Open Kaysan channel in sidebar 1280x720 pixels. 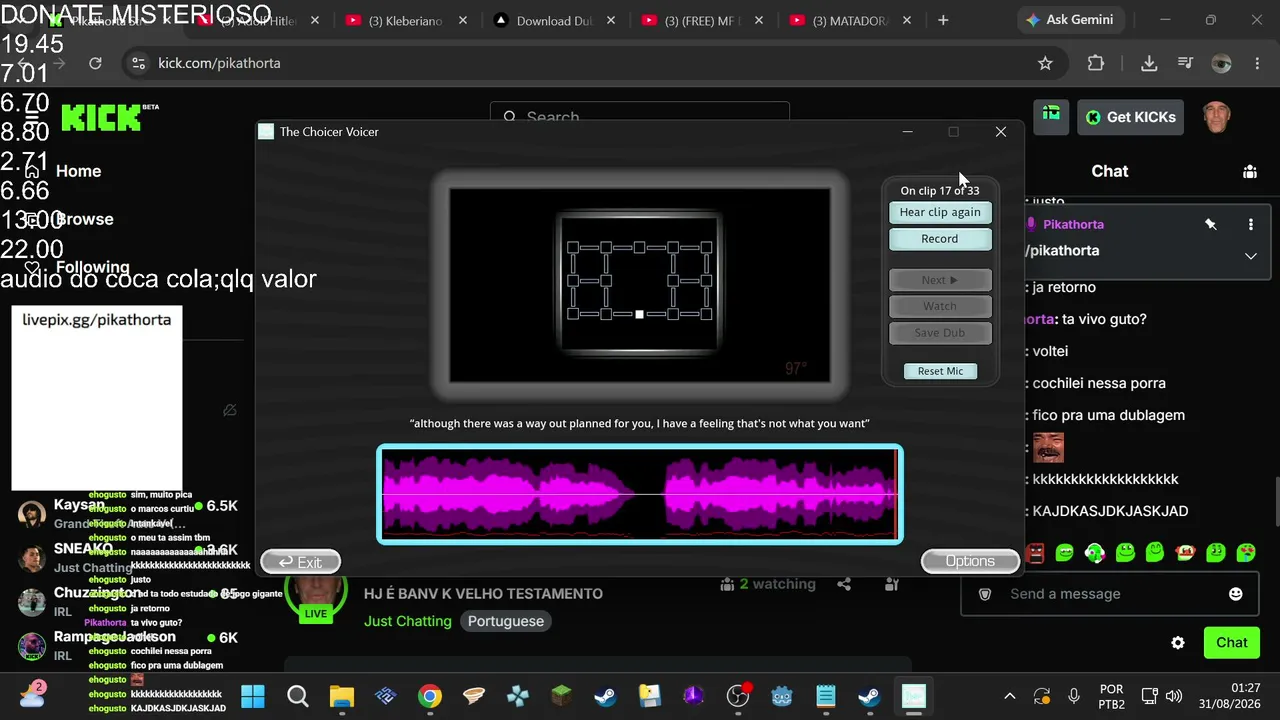click(x=128, y=514)
